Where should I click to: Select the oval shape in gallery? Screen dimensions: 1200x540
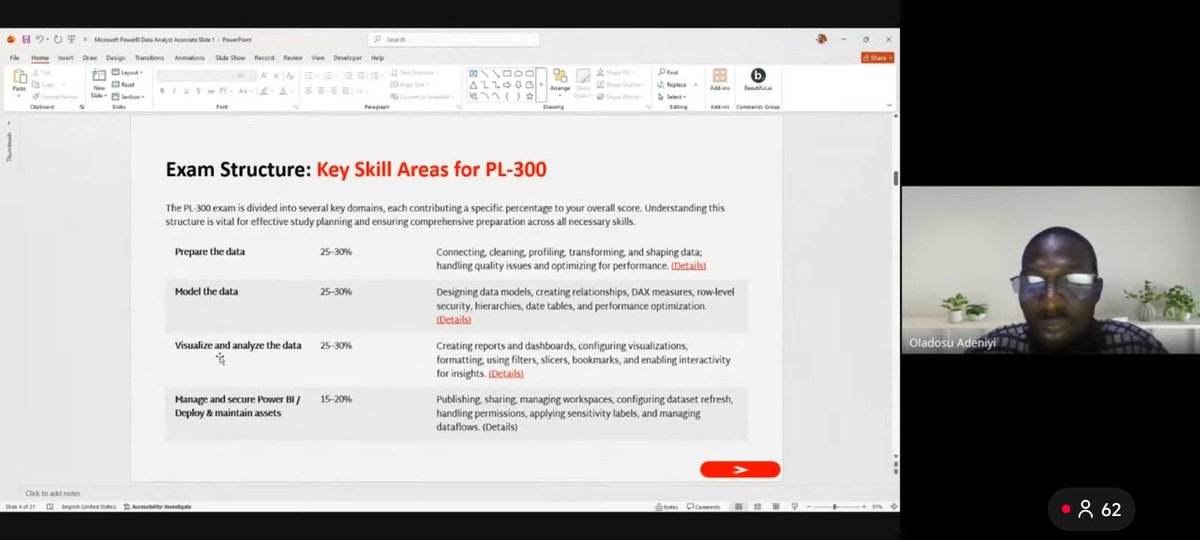pyautogui.click(x=518, y=73)
